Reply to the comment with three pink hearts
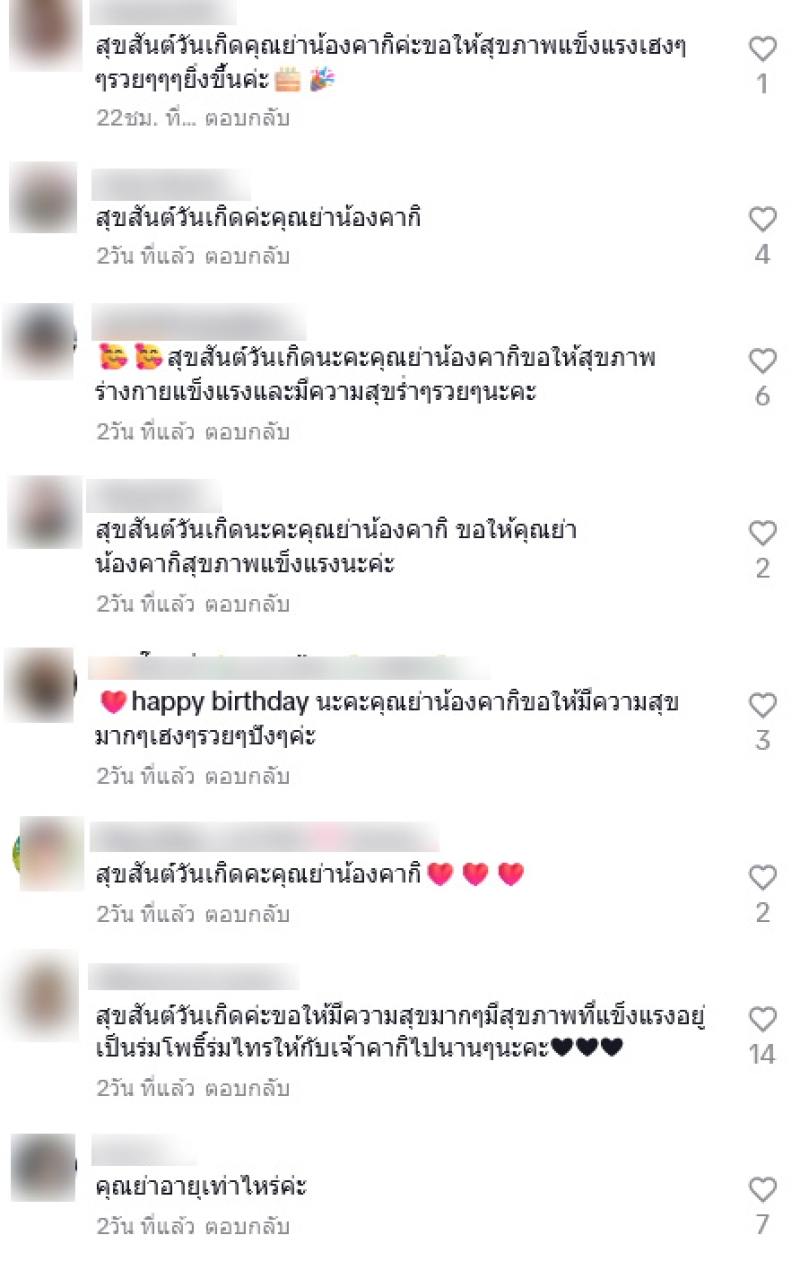Screen dimensions: 800x1261 pyautogui.click(x=247, y=914)
